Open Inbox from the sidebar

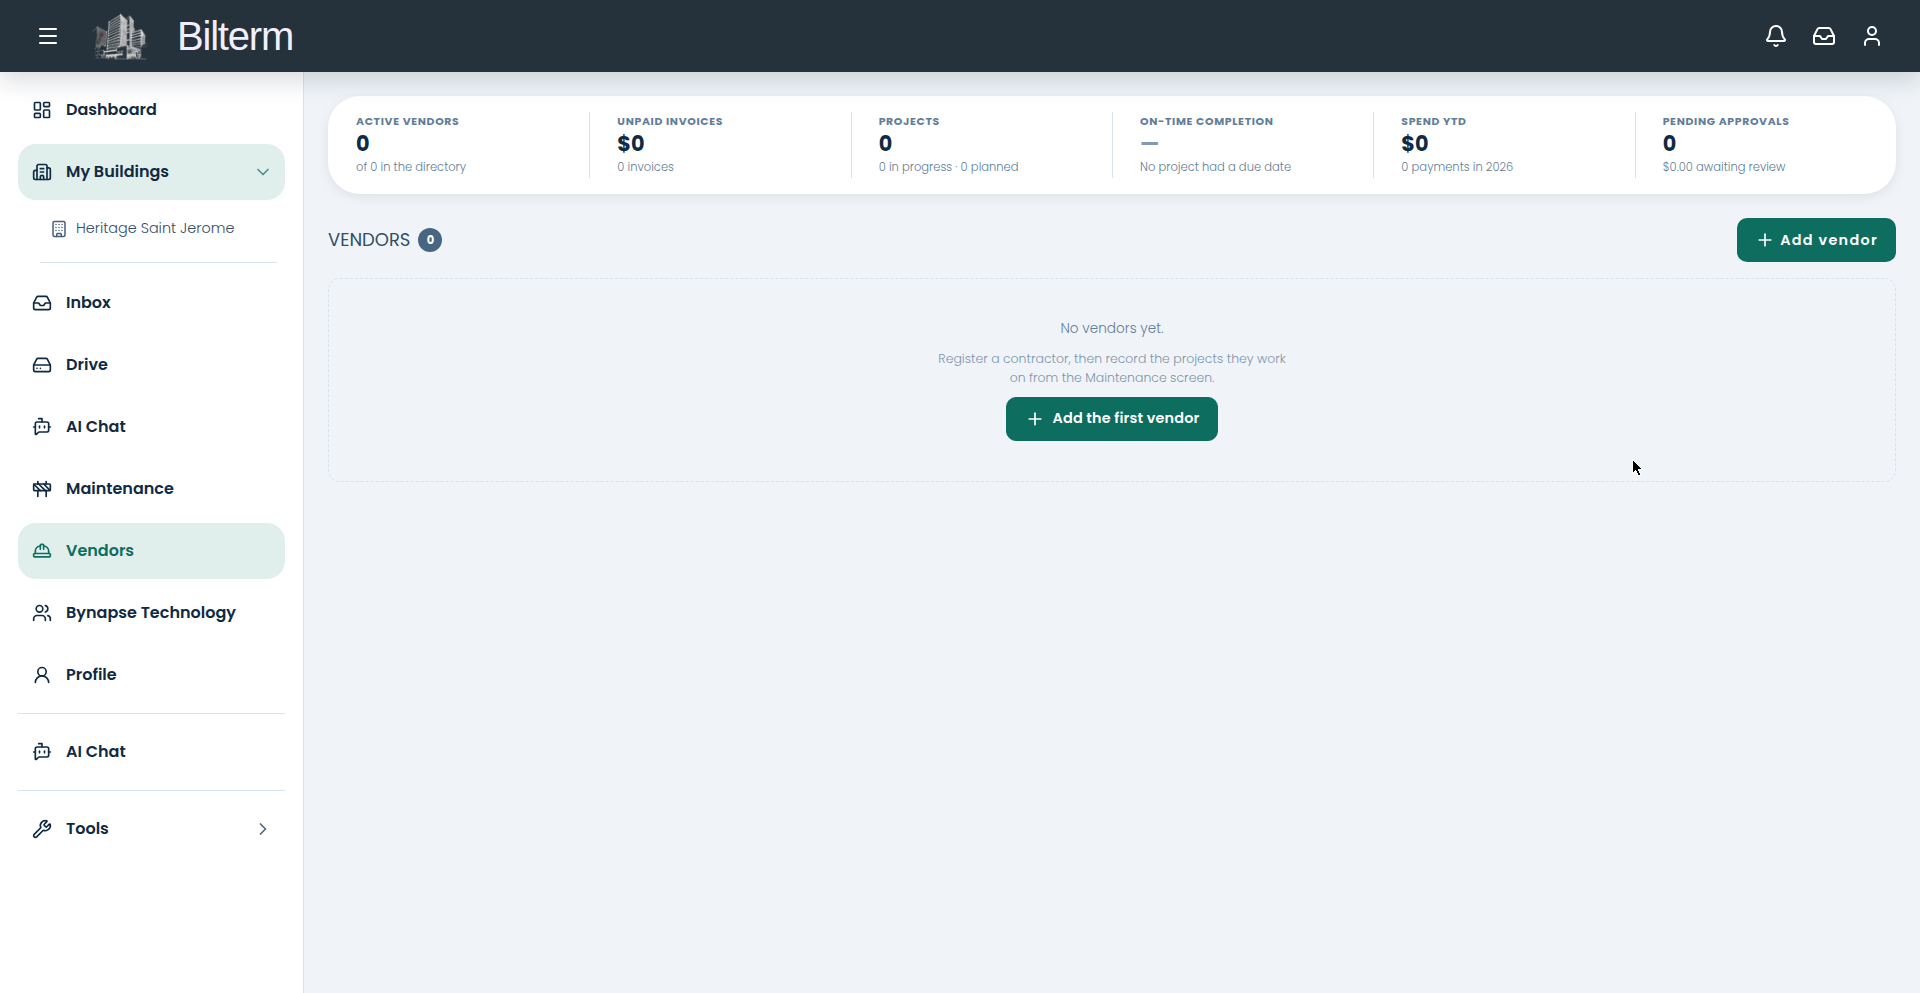[x=151, y=303]
